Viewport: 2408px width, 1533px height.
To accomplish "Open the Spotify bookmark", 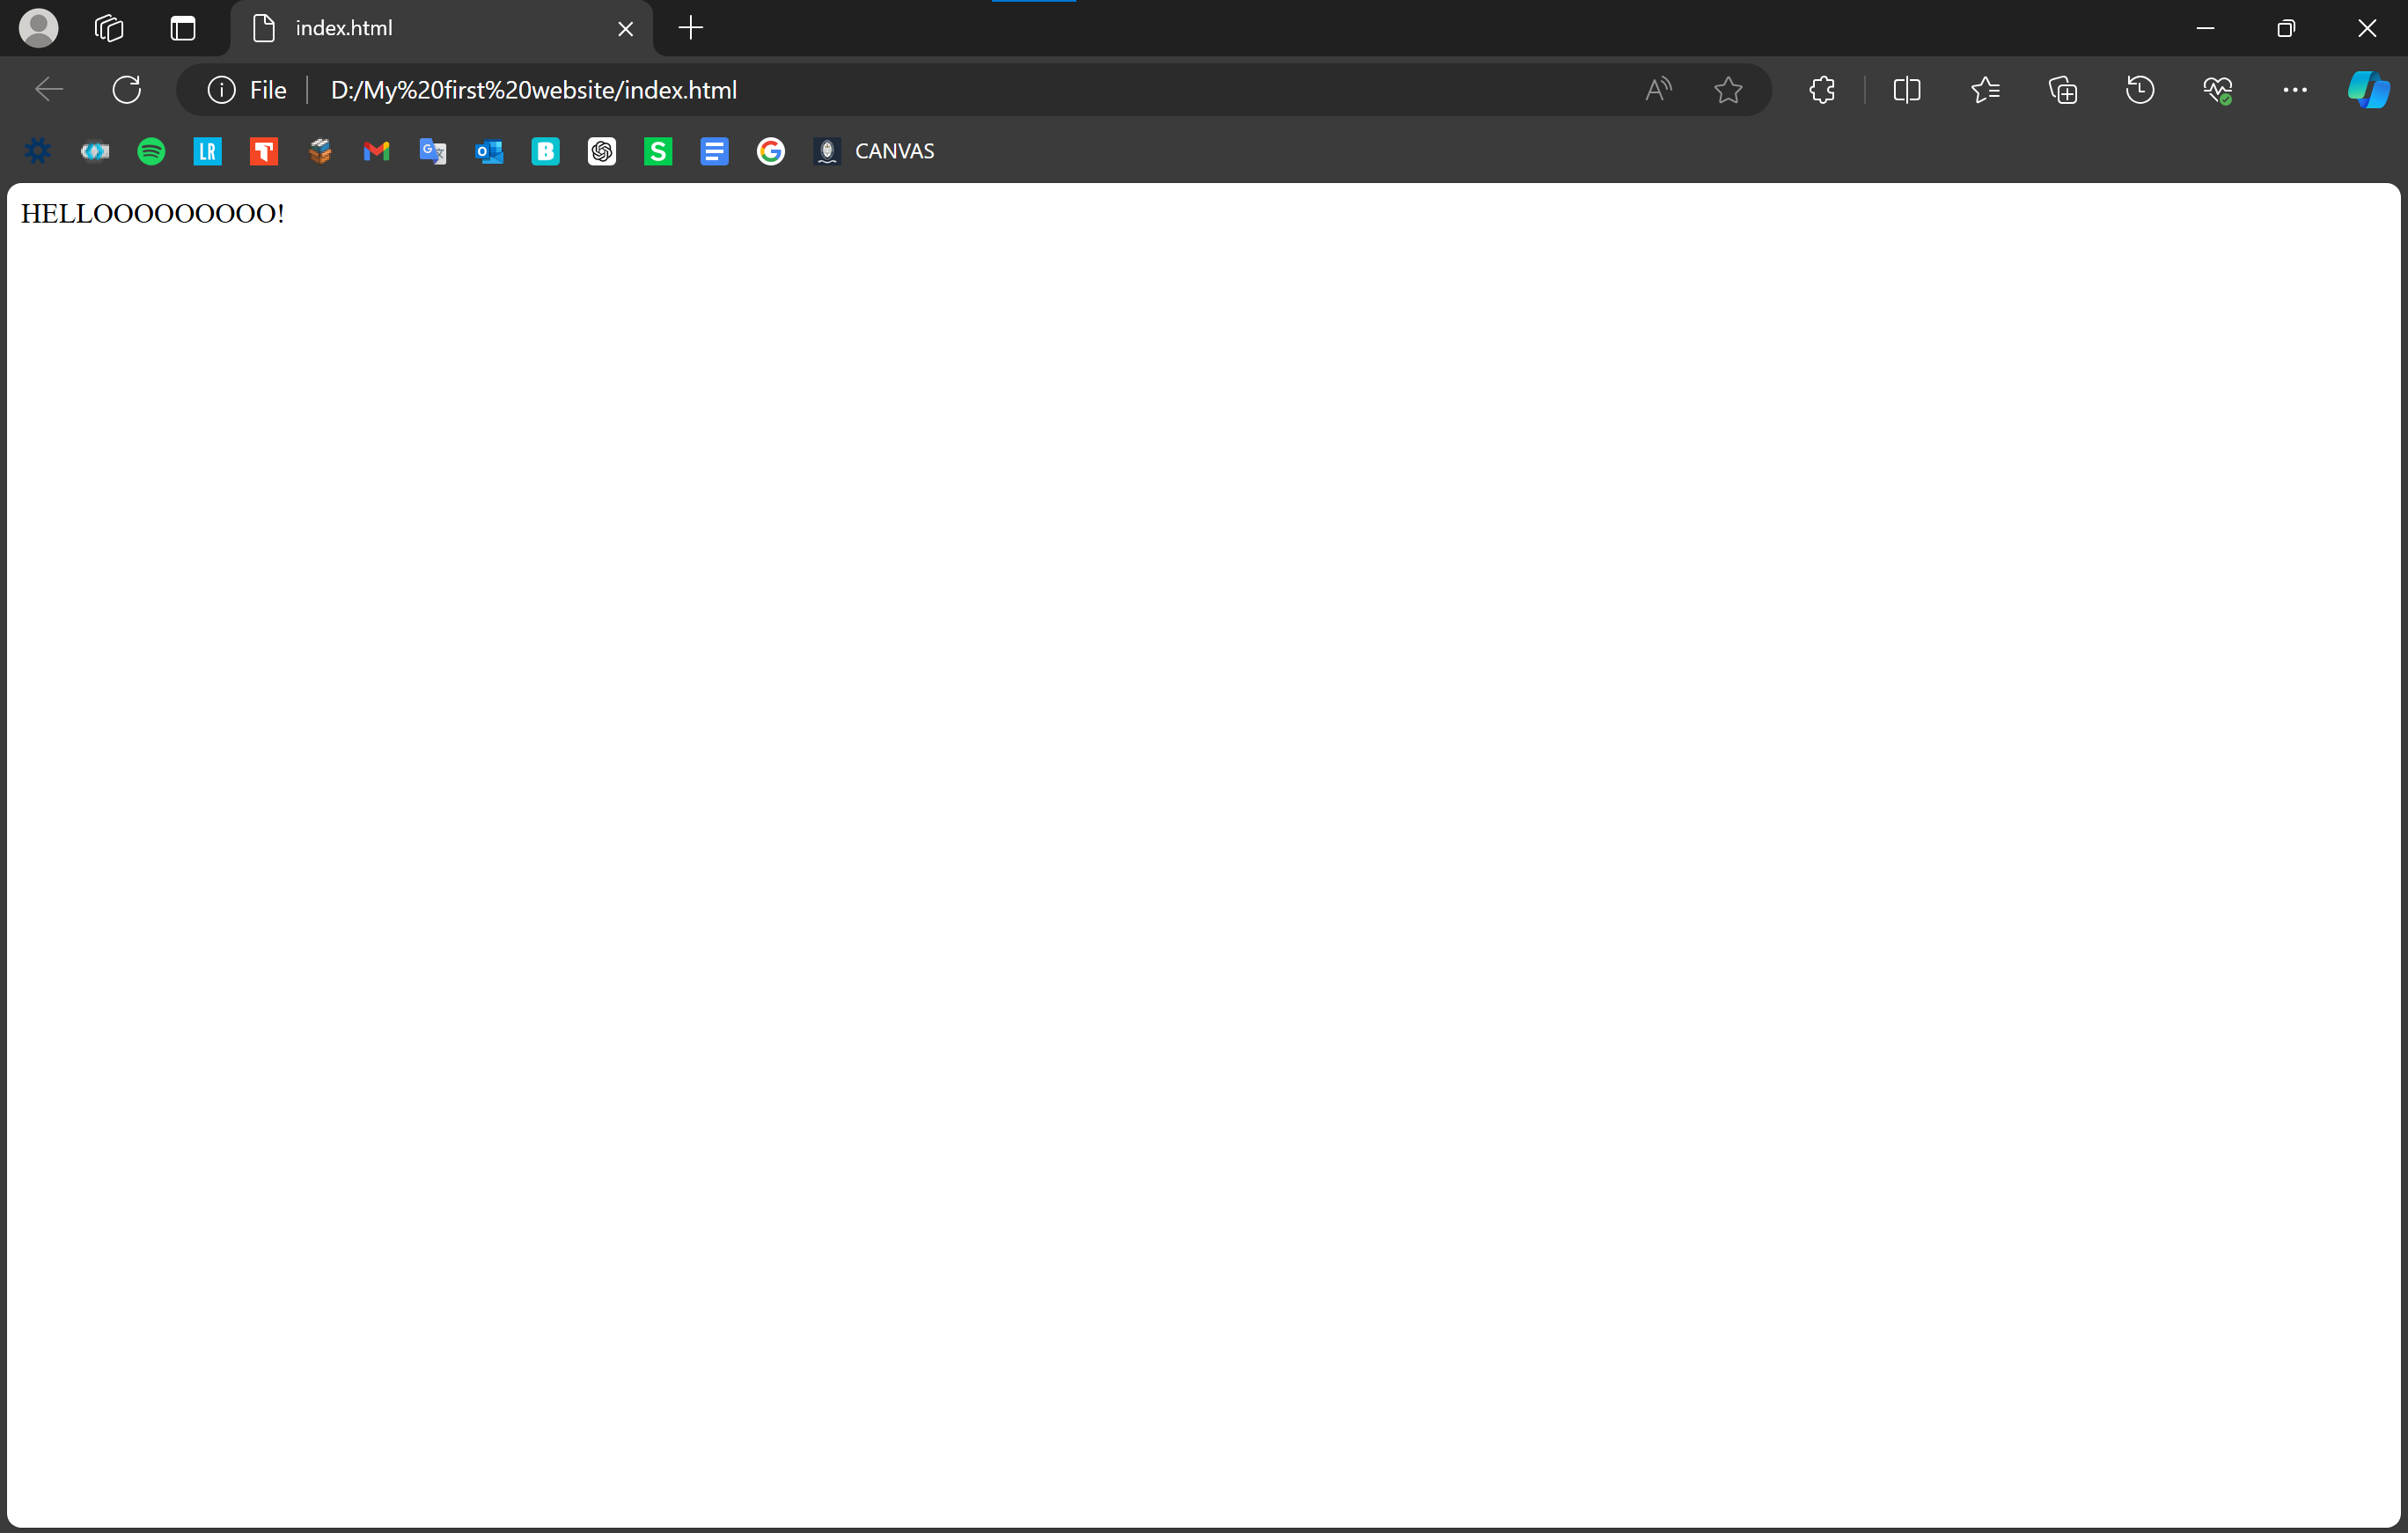I will click(x=151, y=151).
